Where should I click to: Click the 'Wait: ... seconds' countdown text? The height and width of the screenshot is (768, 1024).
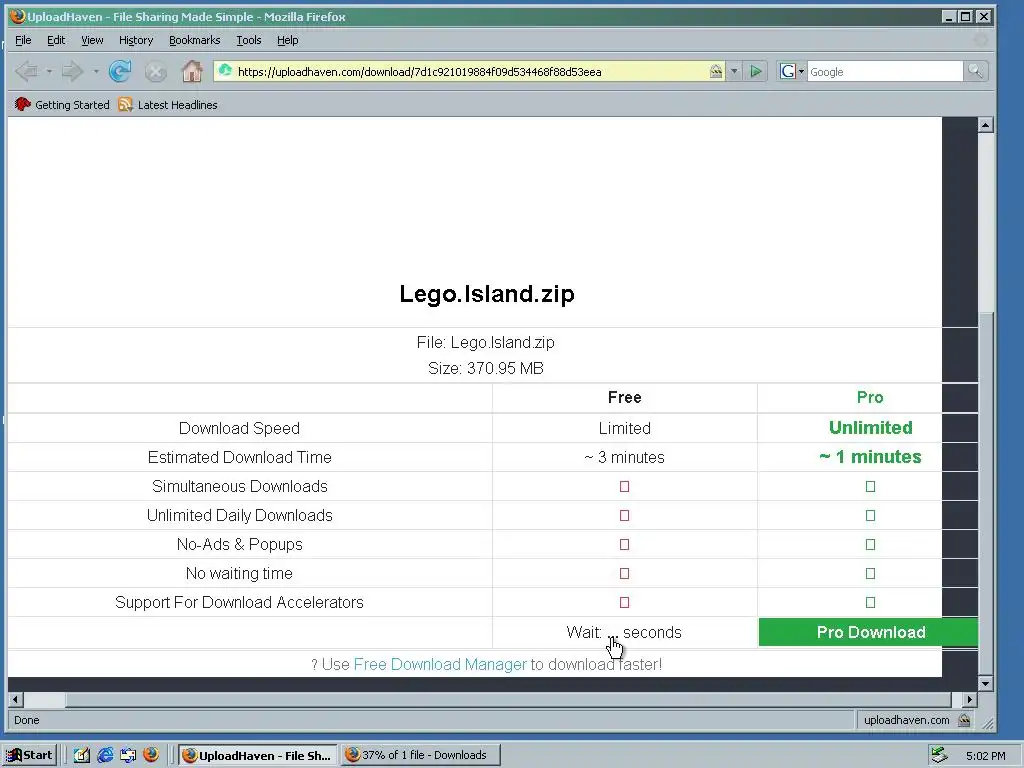pyautogui.click(x=624, y=632)
